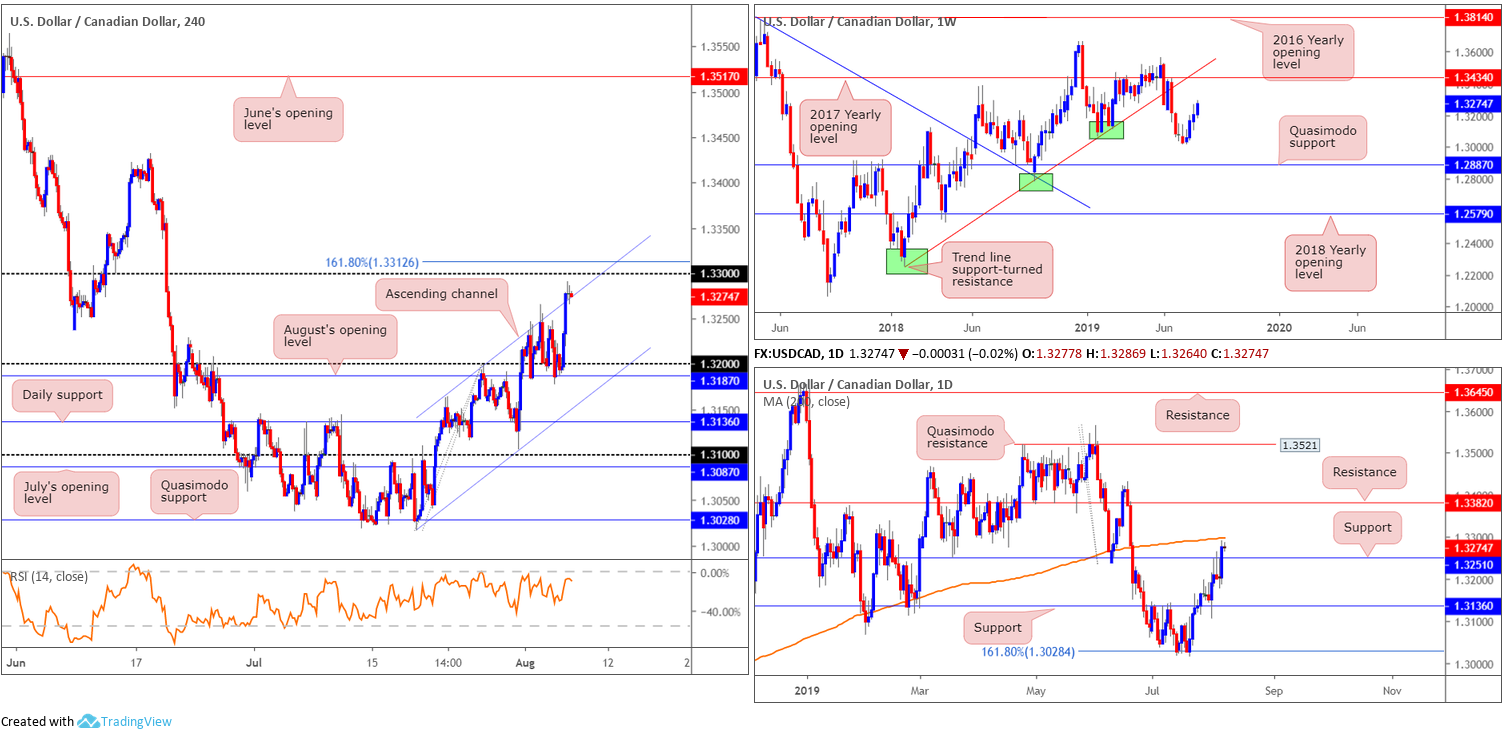Viewport: 1503px width, 731px height.
Task: Select the June's opening level callout
Action: tap(288, 118)
